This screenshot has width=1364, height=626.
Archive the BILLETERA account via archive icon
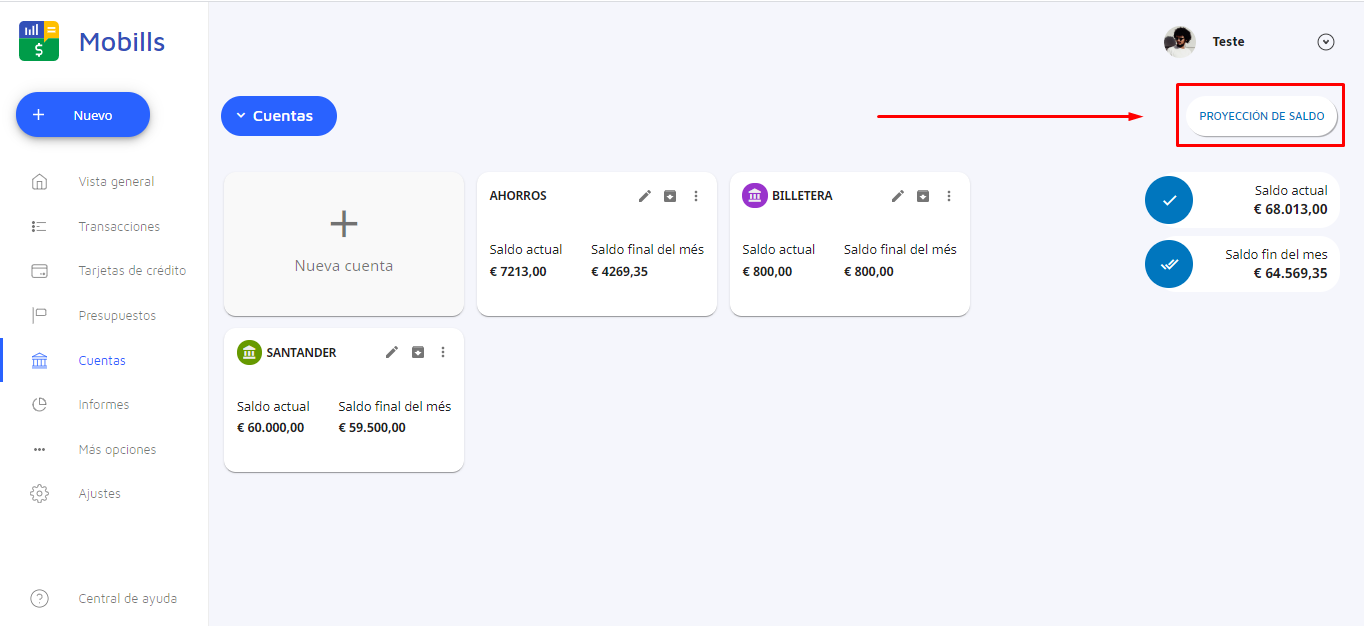(x=923, y=196)
